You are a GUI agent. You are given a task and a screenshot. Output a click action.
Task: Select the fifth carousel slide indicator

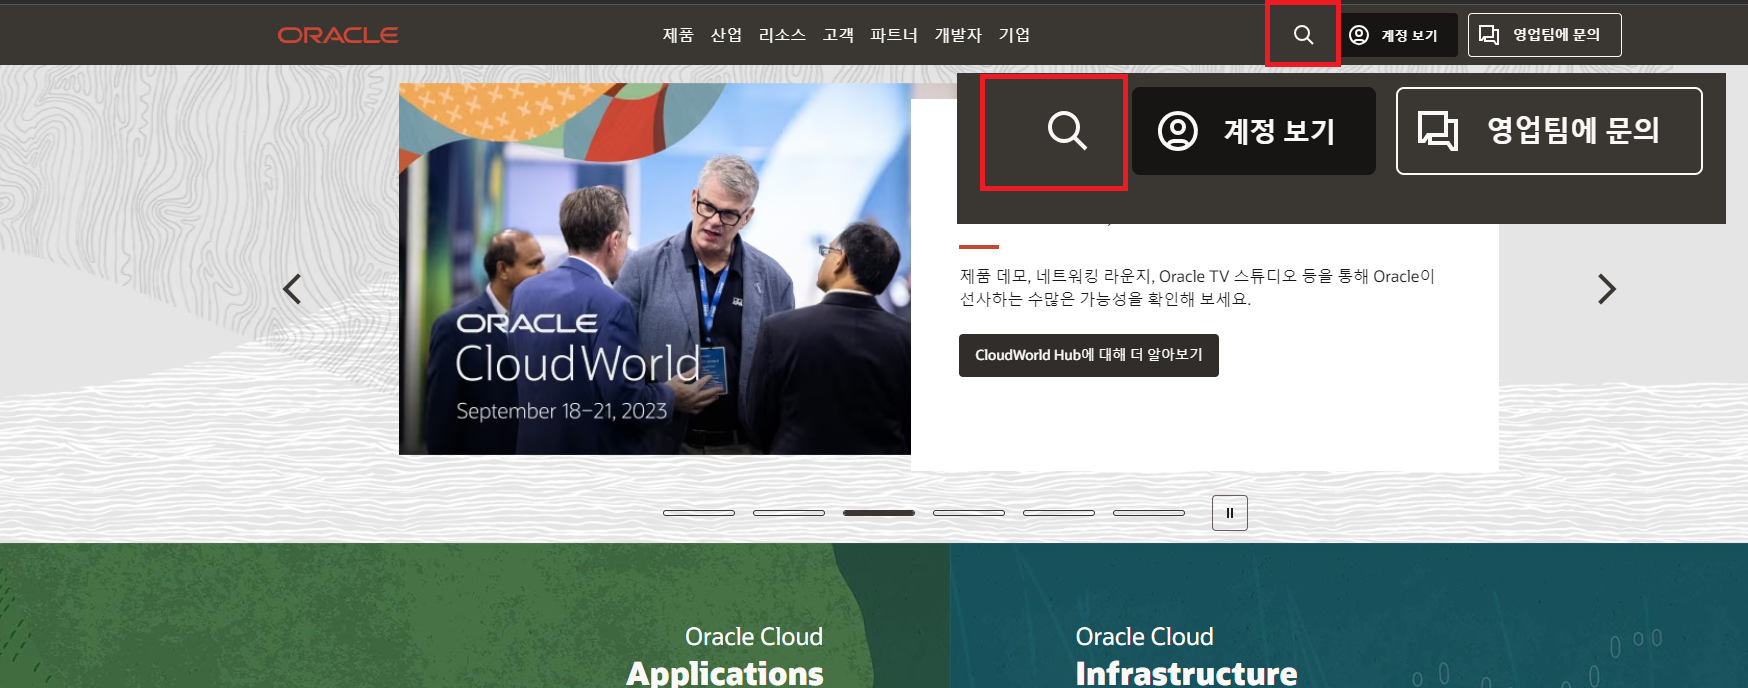pyautogui.click(x=1059, y=513)
